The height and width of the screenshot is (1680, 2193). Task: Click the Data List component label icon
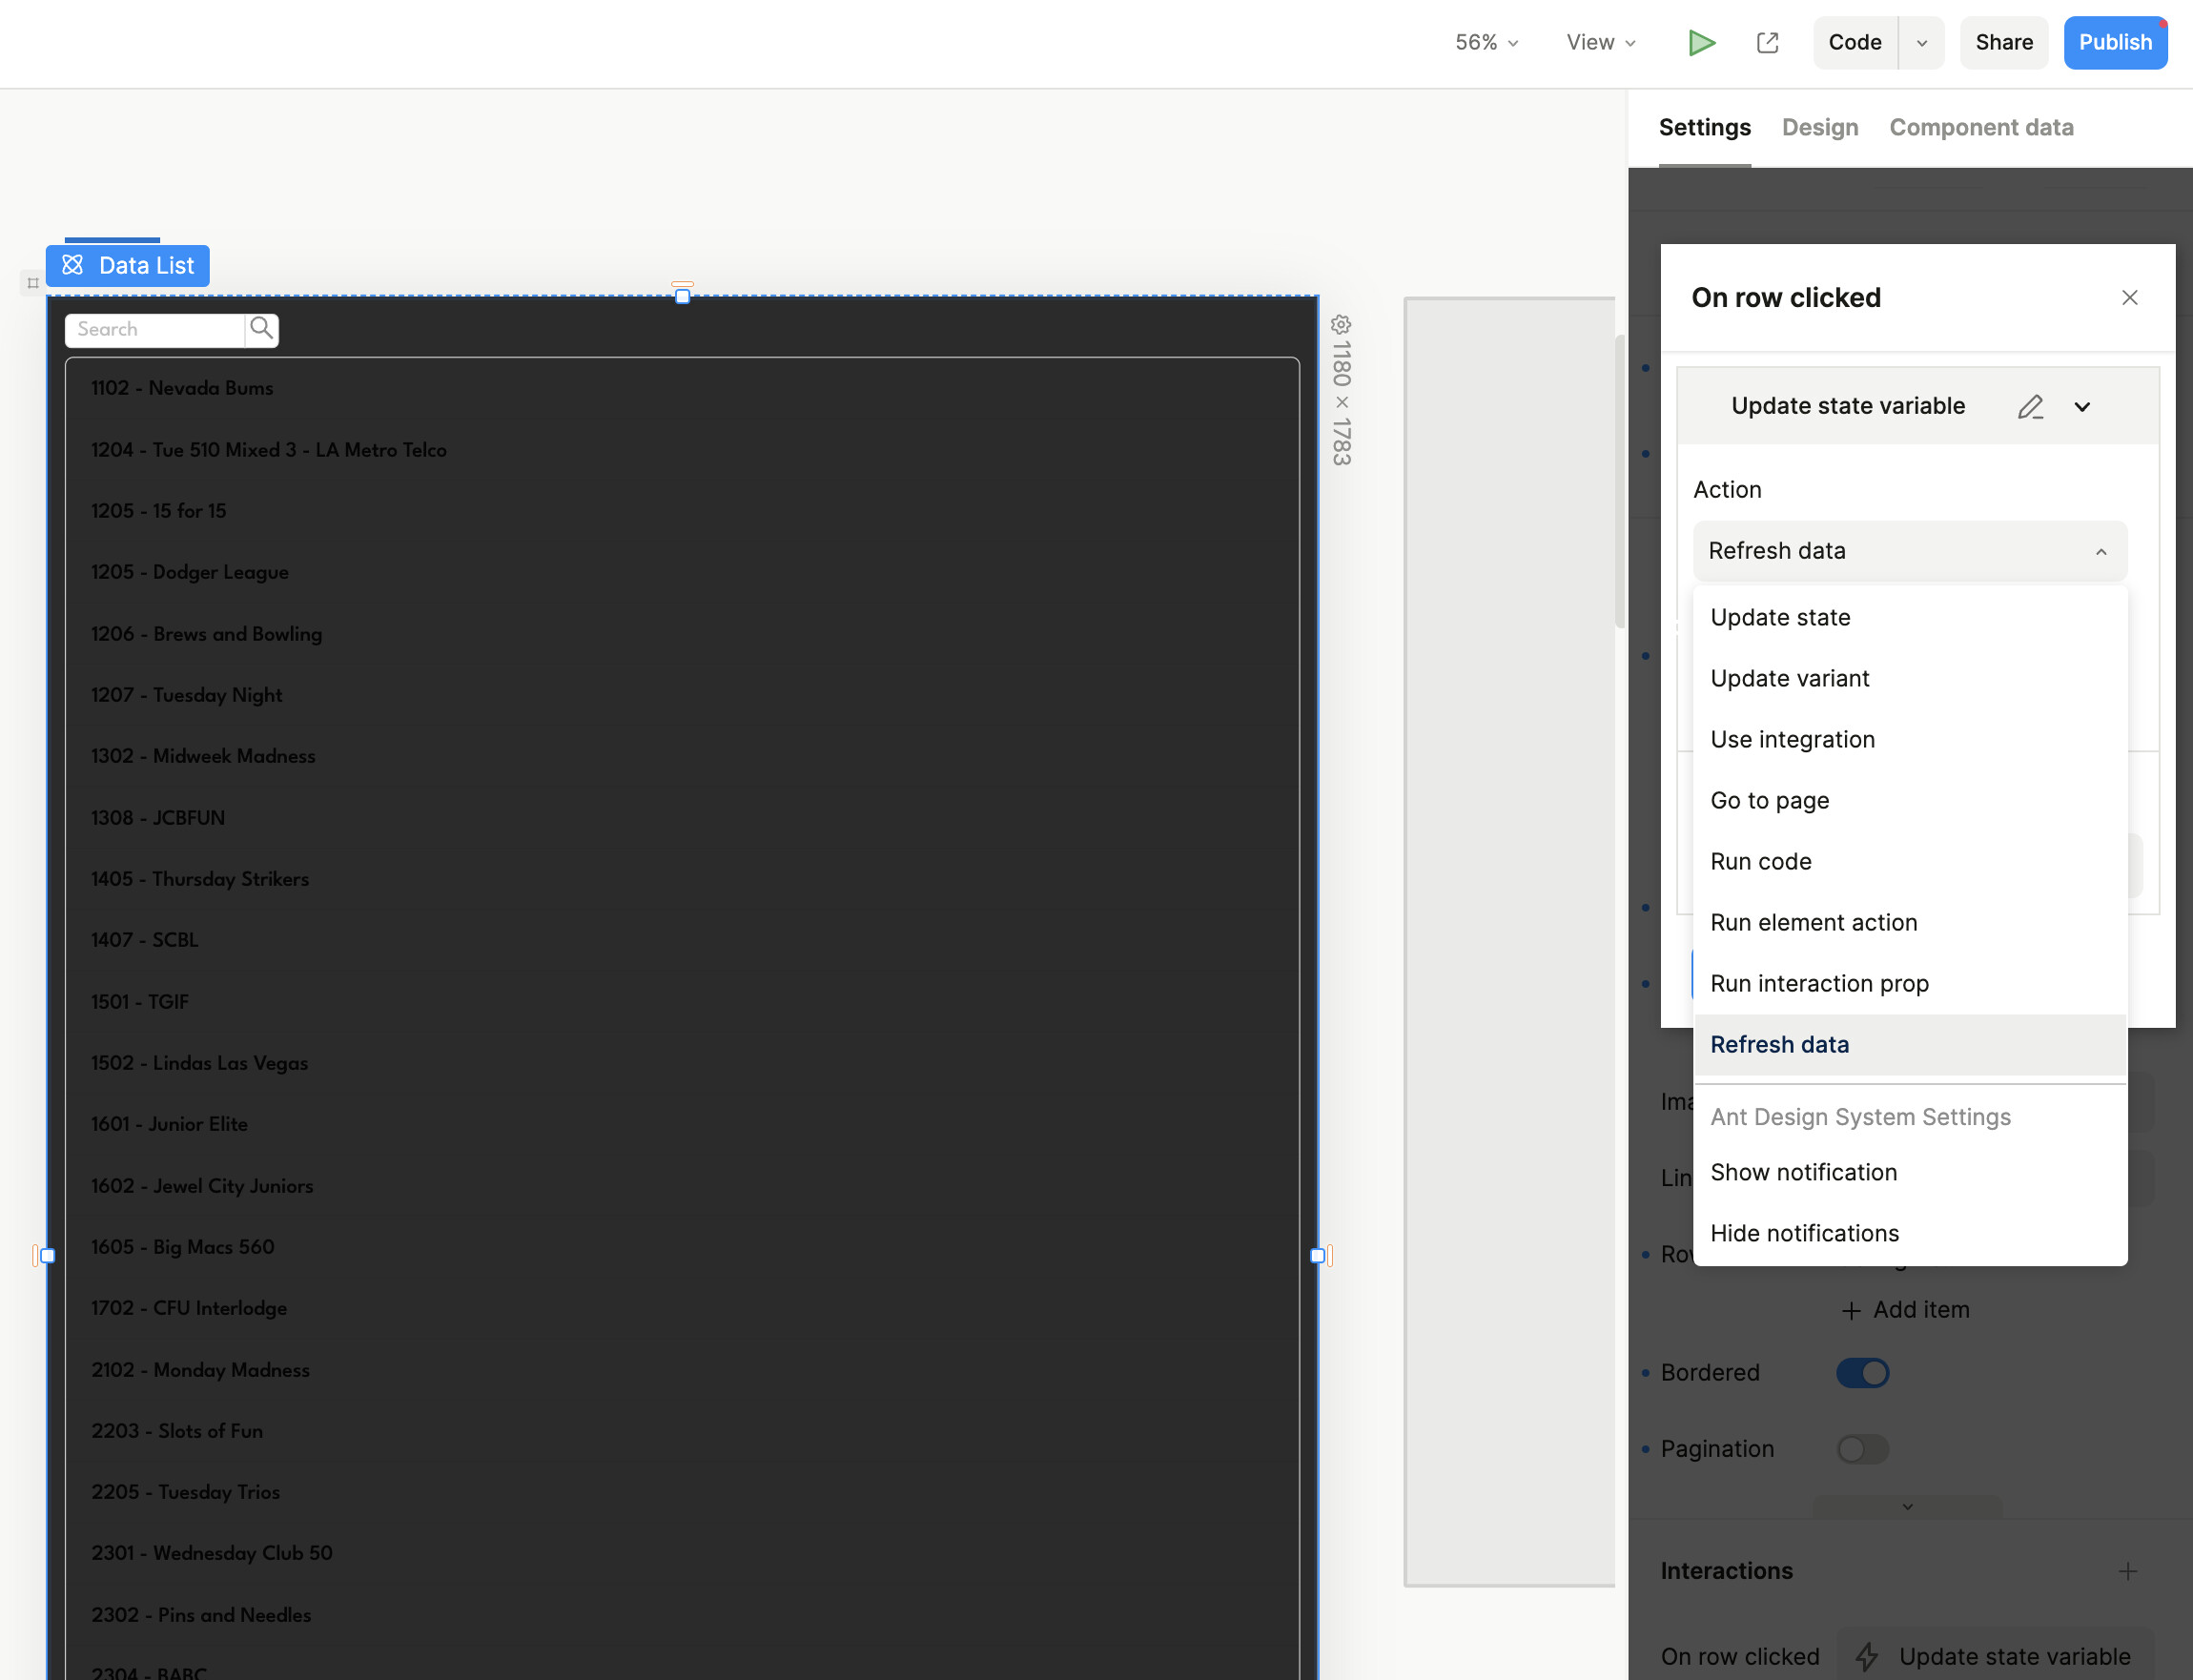[x=73, y=266]
